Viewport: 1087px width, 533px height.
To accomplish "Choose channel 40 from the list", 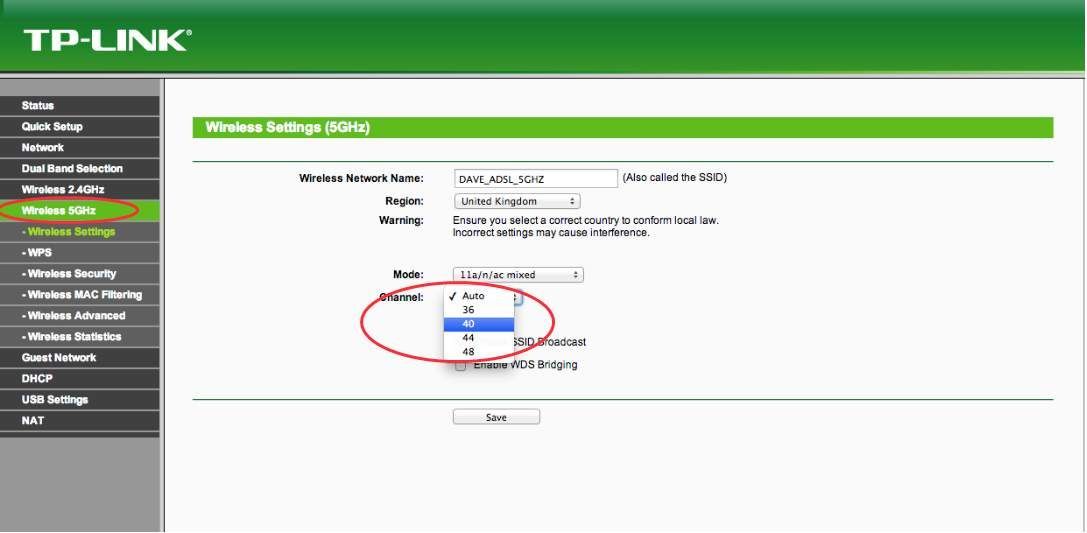I will [x=479, y=324].
